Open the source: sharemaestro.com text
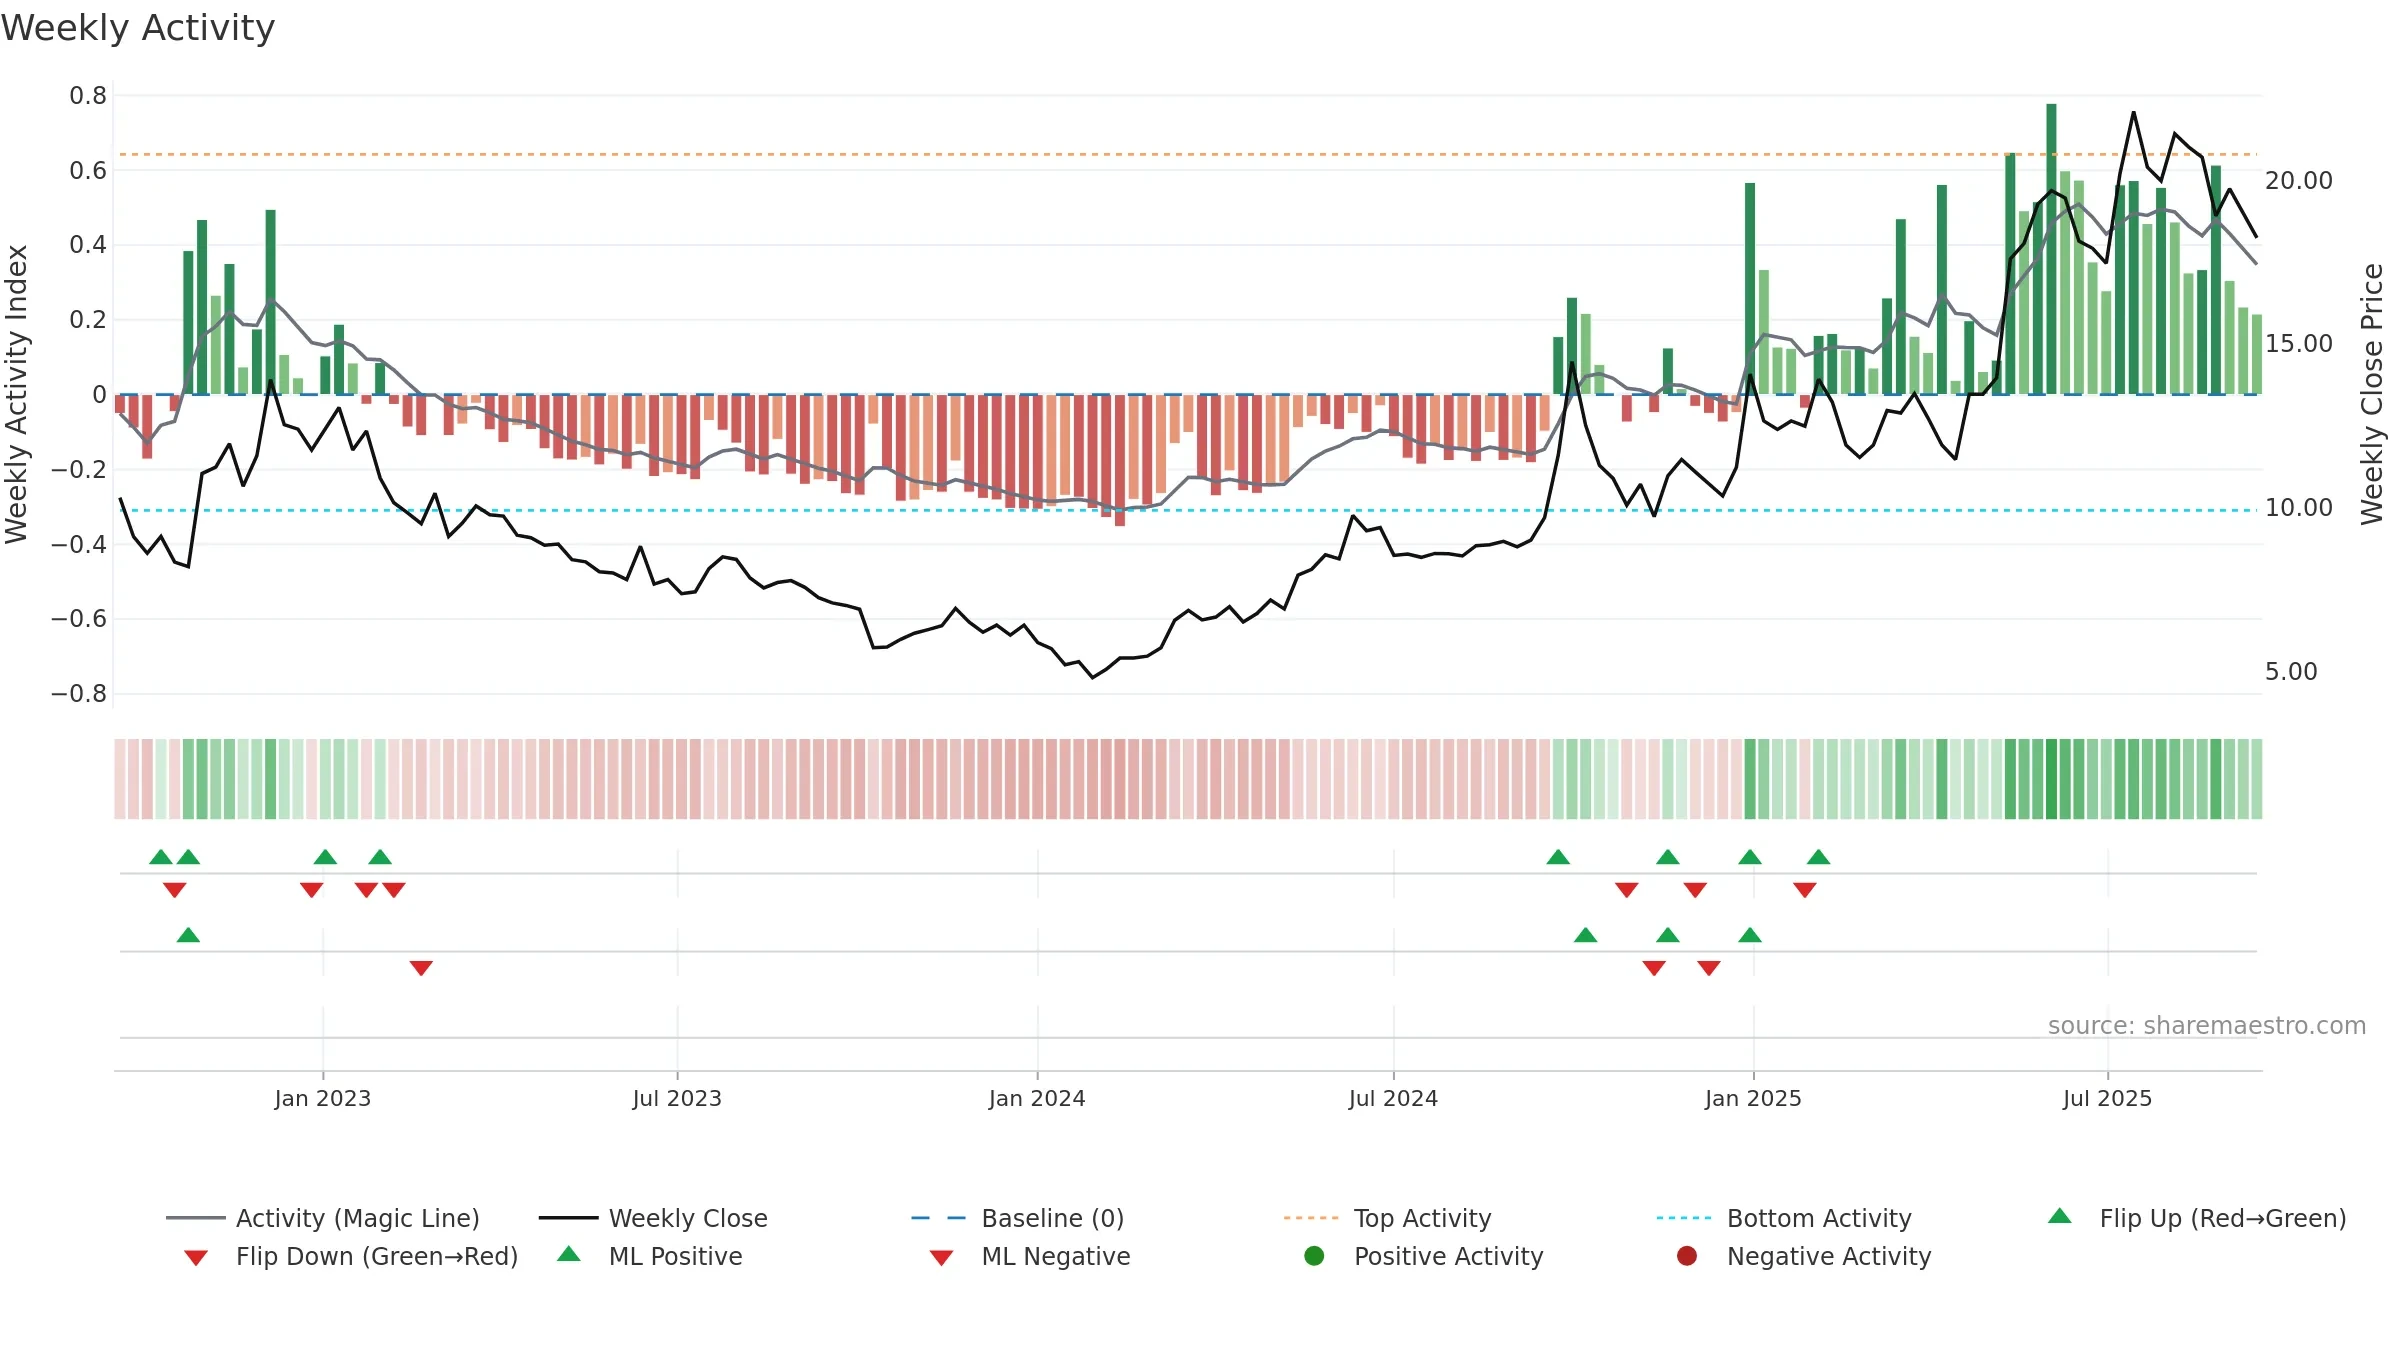 pyautogui.click(x=2207, y=1026)
